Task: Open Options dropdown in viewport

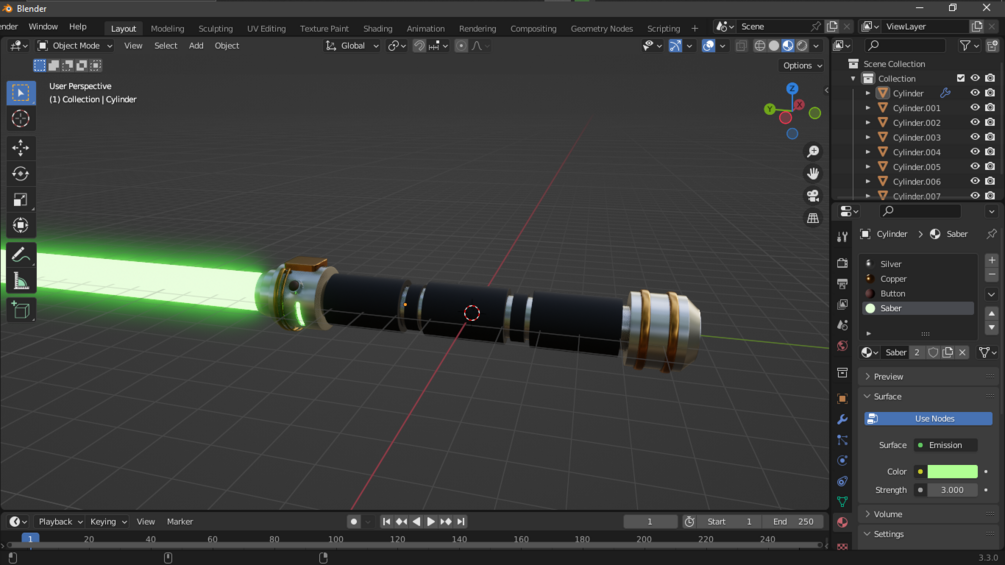Action: [802, 65]
